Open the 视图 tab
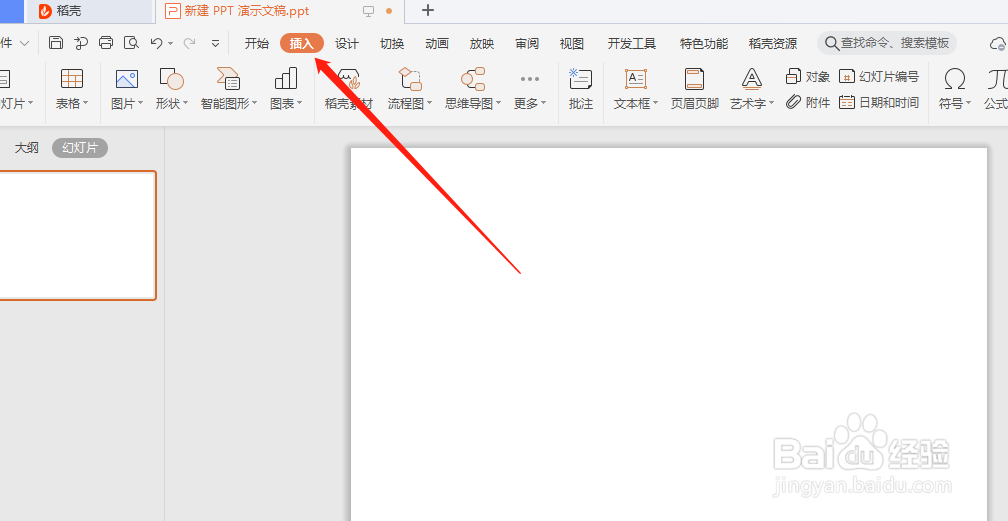 (572, 44)
